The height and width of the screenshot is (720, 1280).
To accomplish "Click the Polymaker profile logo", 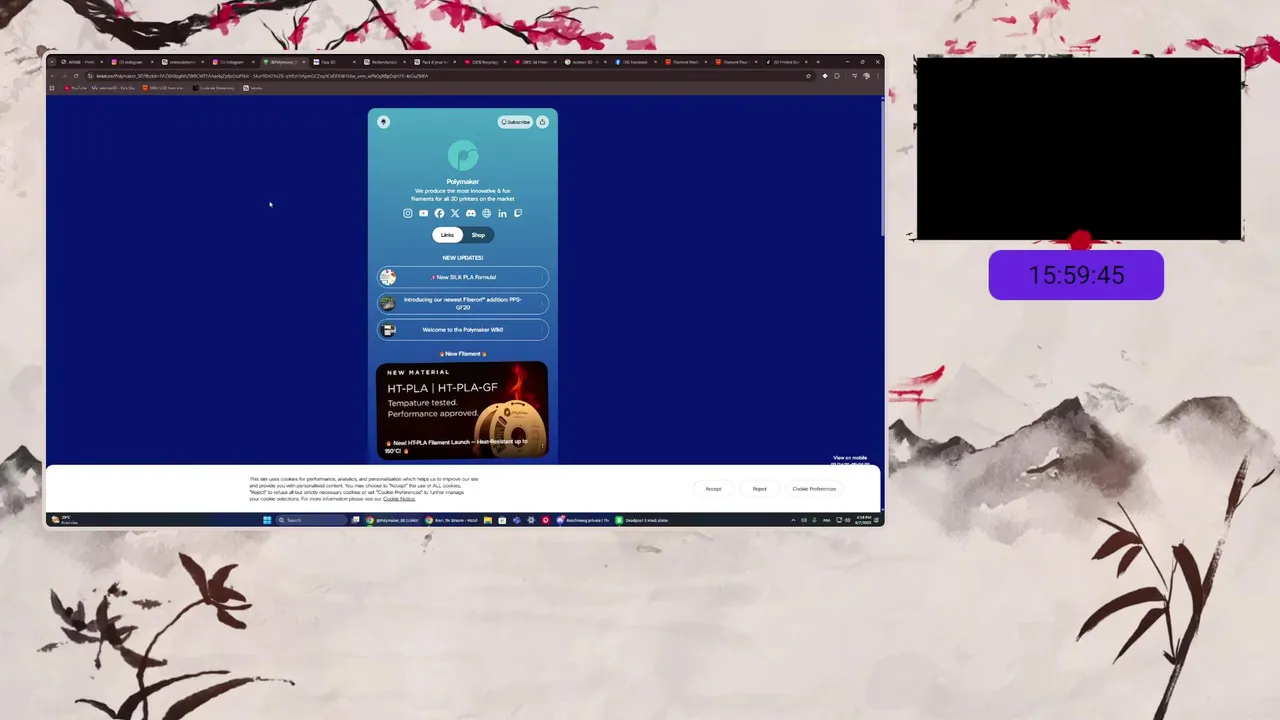I will (x=463, y=156).
